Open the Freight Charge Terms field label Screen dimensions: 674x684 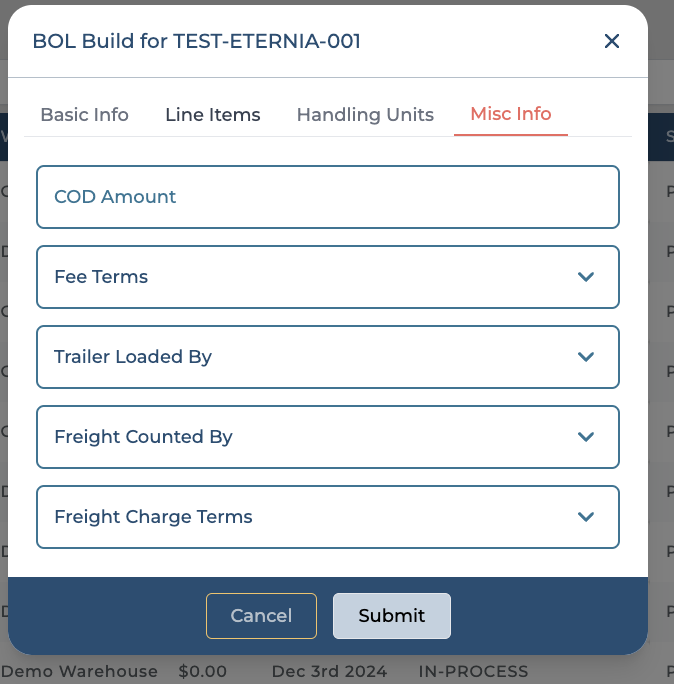(x=153, y=517)
